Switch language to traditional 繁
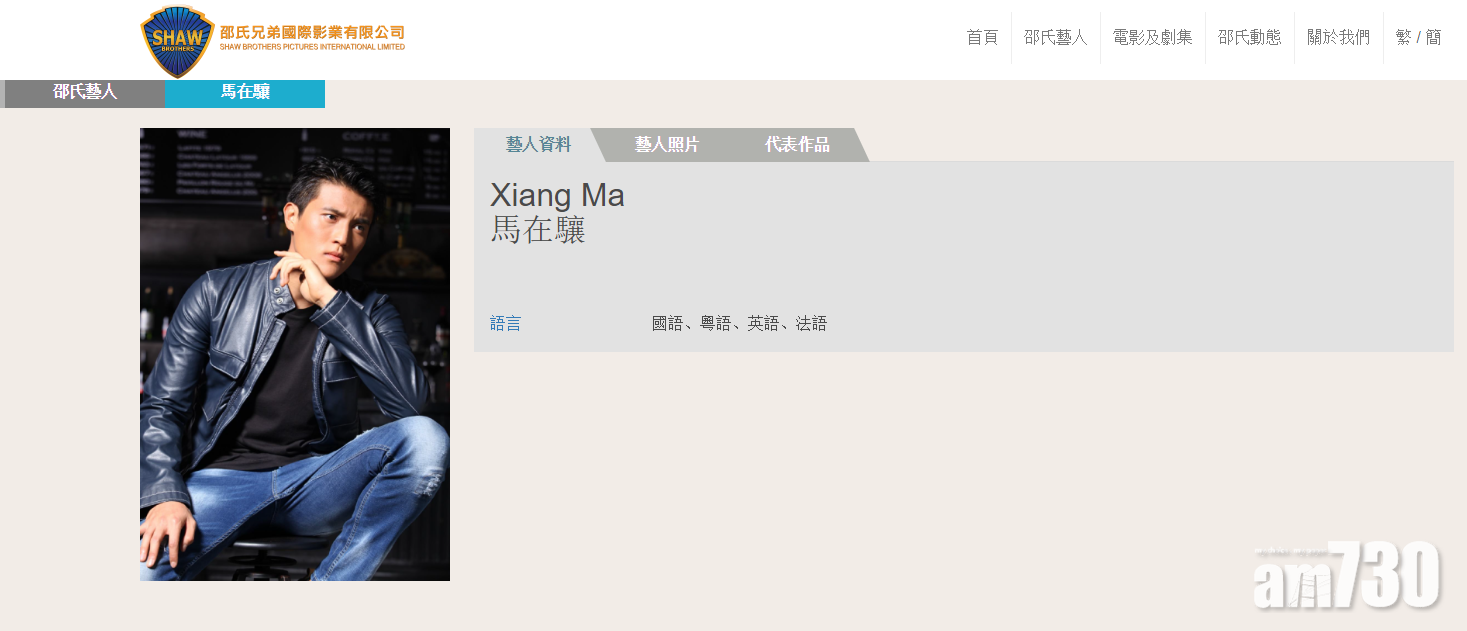 click(x=1403, y=37)
